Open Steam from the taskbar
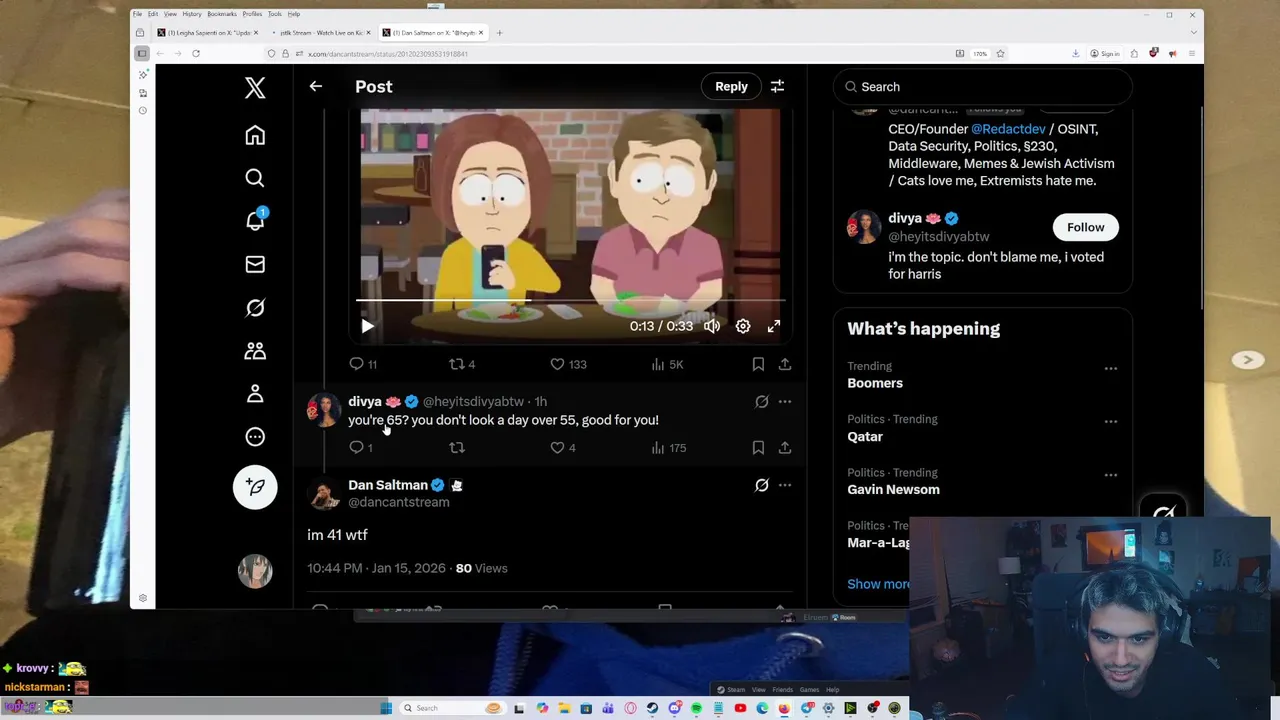 (x=652, y=708)
